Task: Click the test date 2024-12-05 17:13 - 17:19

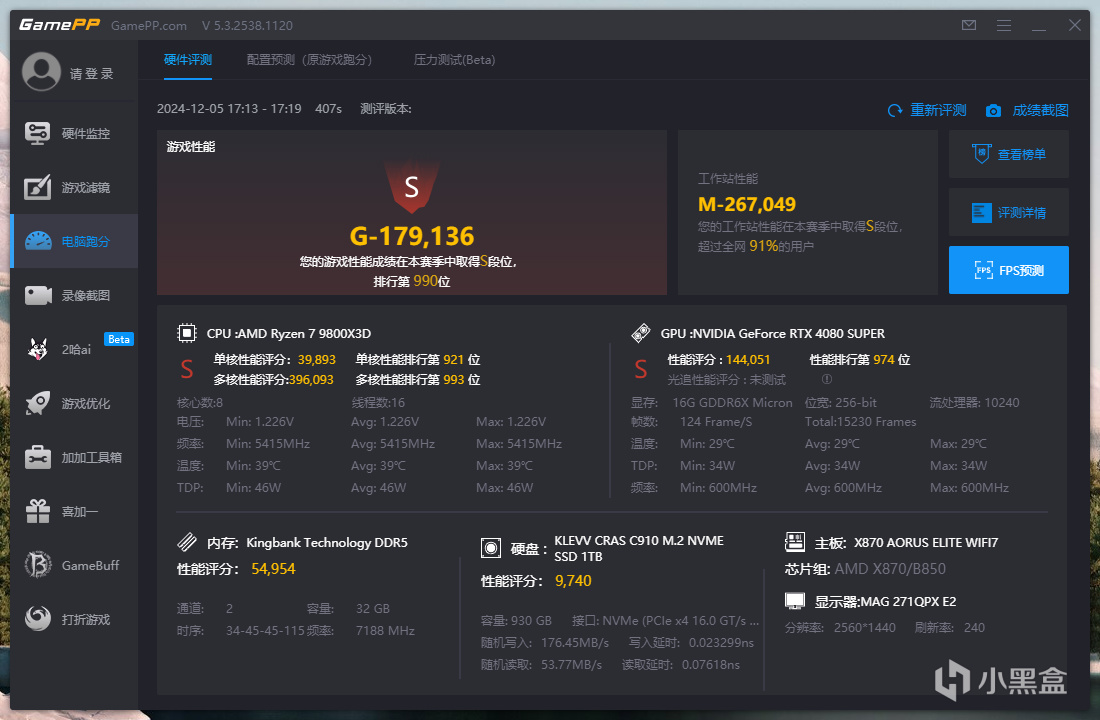Action: (x=229, y=109)
